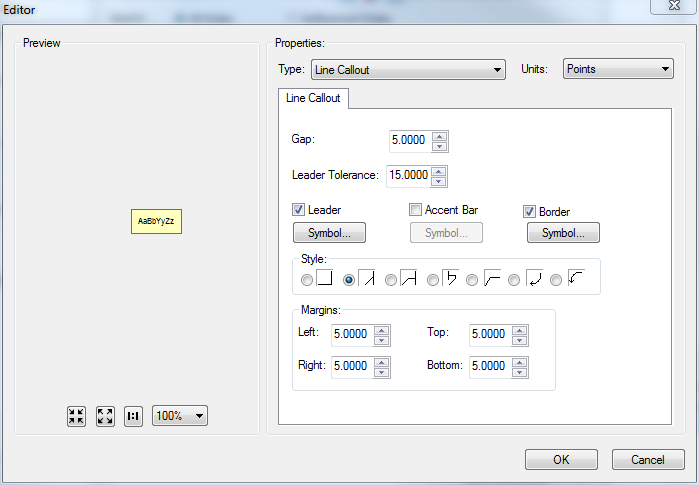Open the Units dropdown showing Points
Image resolution: width=699 pixels, height=485 pixels.
(x=618, y=69)
